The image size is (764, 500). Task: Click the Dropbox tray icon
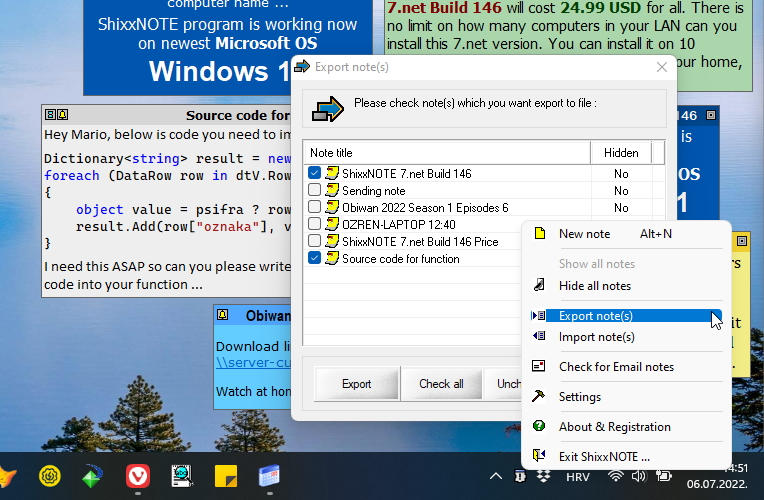tap(543, 476)
